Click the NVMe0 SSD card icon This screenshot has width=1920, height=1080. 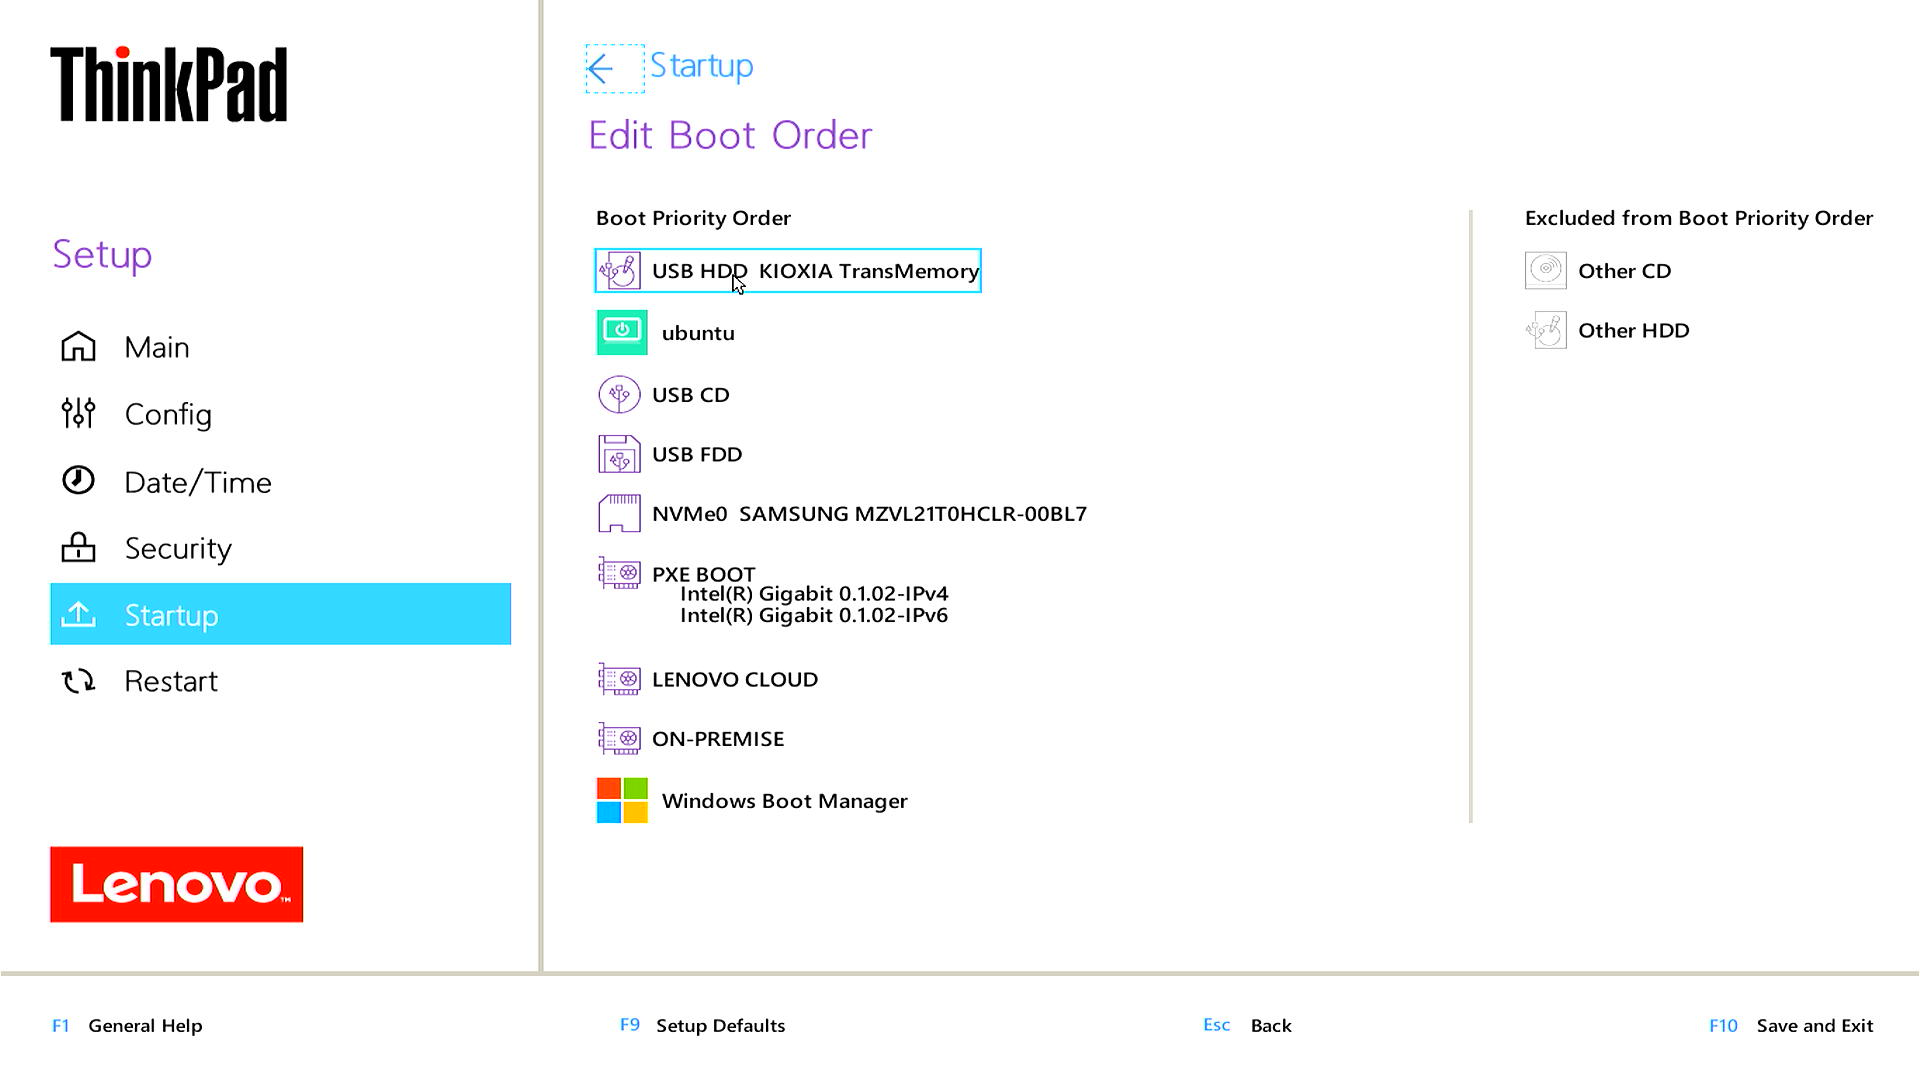coord(619,514)
